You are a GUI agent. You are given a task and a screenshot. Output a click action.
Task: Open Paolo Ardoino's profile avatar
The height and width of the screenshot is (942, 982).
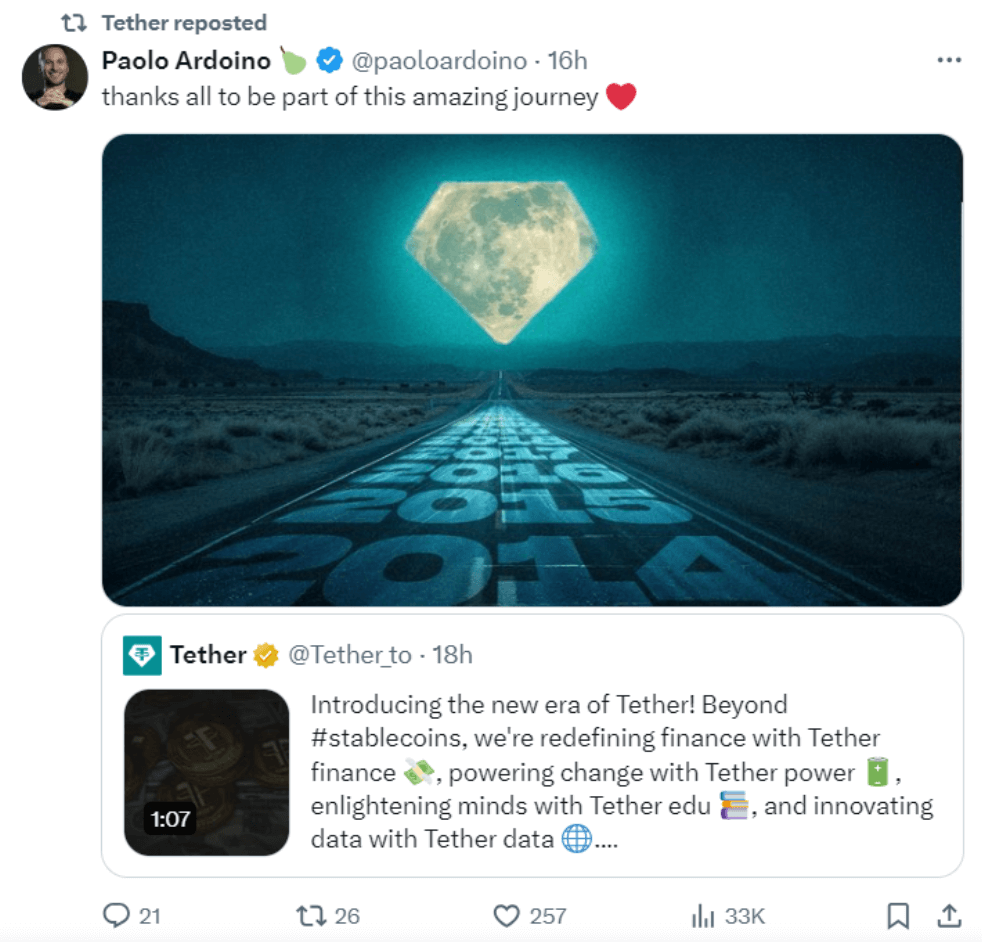[55, 77]
